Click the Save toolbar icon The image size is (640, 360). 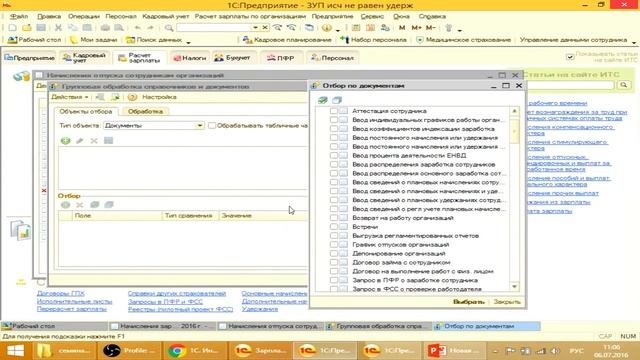tap(41, 28)
